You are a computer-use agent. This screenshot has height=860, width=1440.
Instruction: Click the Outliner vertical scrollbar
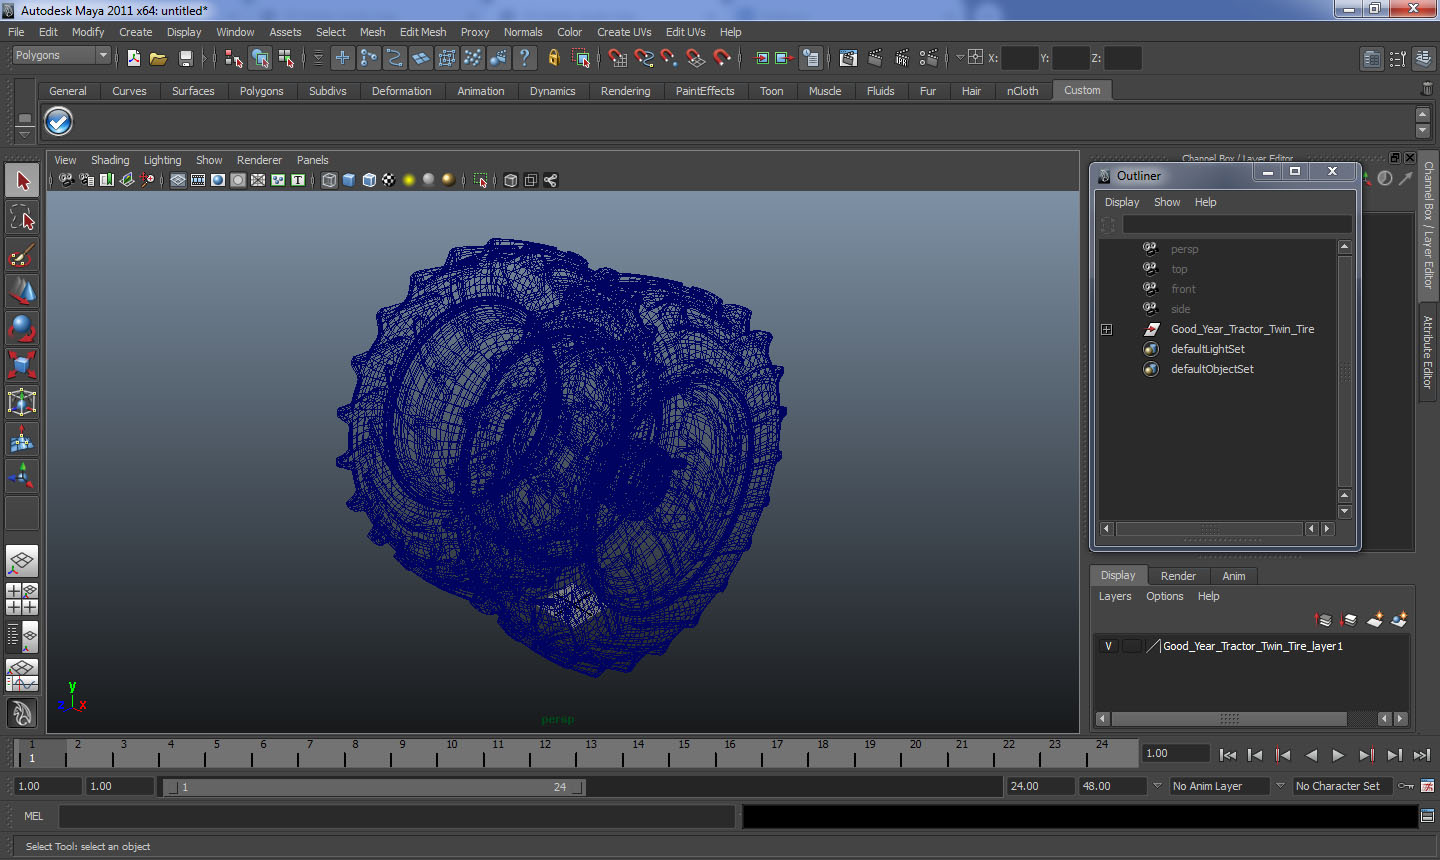pos(1344,370)
